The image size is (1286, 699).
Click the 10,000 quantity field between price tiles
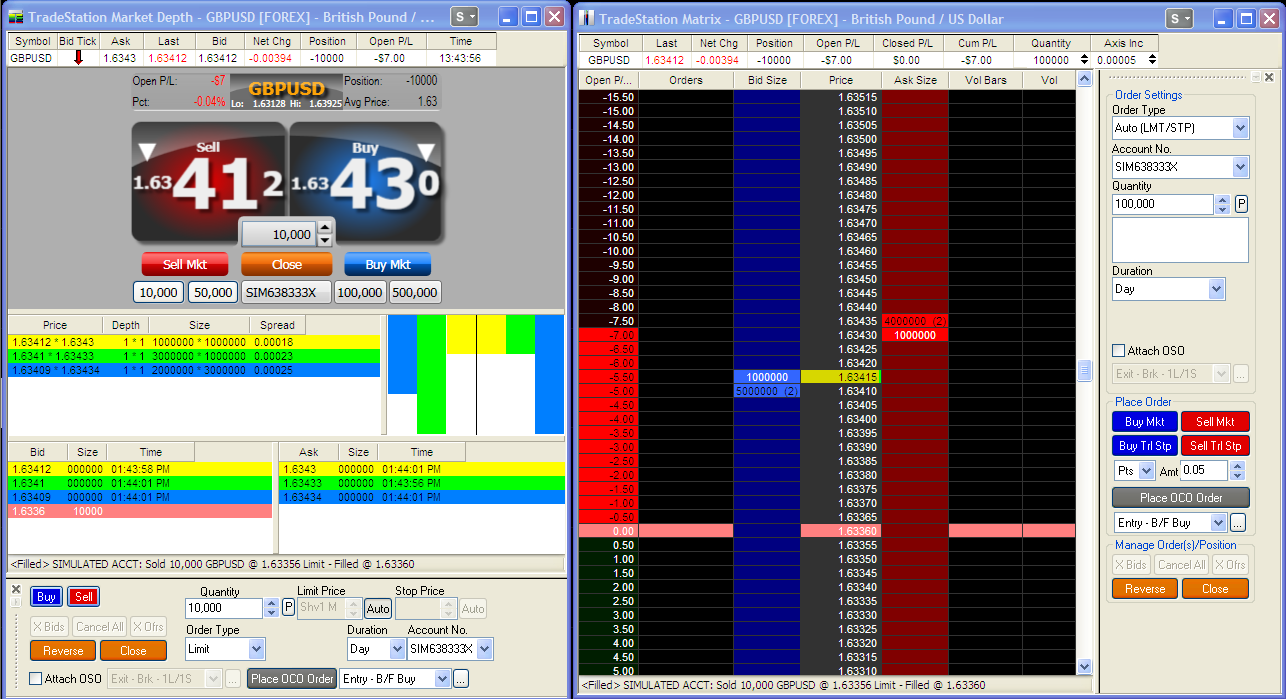coord(279,234)
